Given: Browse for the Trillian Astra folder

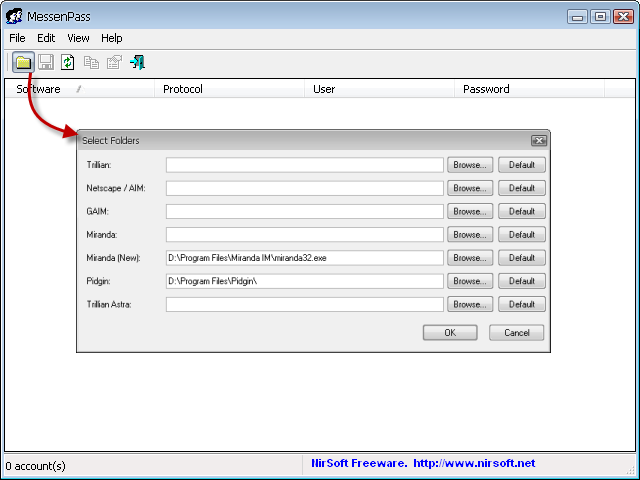Looking at the screenshot, I should point(470,304).
